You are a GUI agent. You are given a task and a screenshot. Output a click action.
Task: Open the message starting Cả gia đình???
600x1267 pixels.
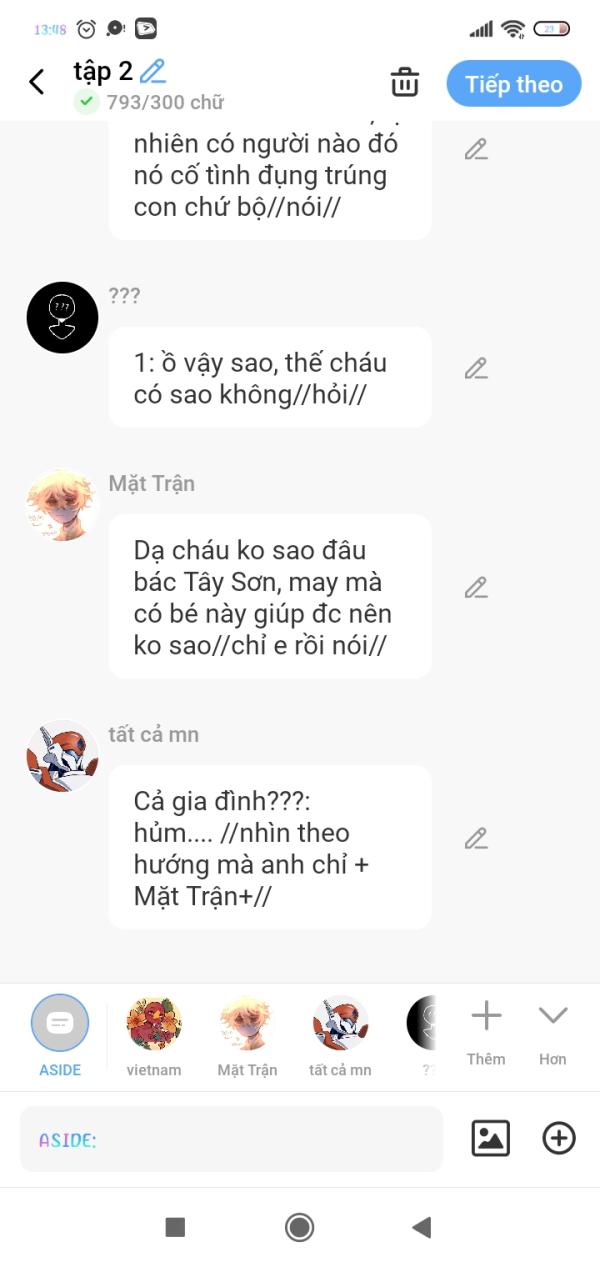270,848
